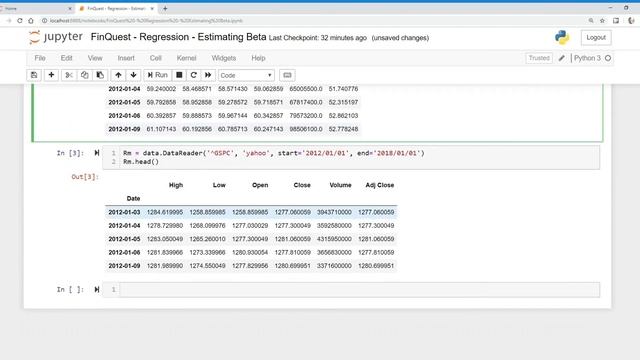Click the browser home icon
Viewport: 640px width, 360px height.
point(31,20)
